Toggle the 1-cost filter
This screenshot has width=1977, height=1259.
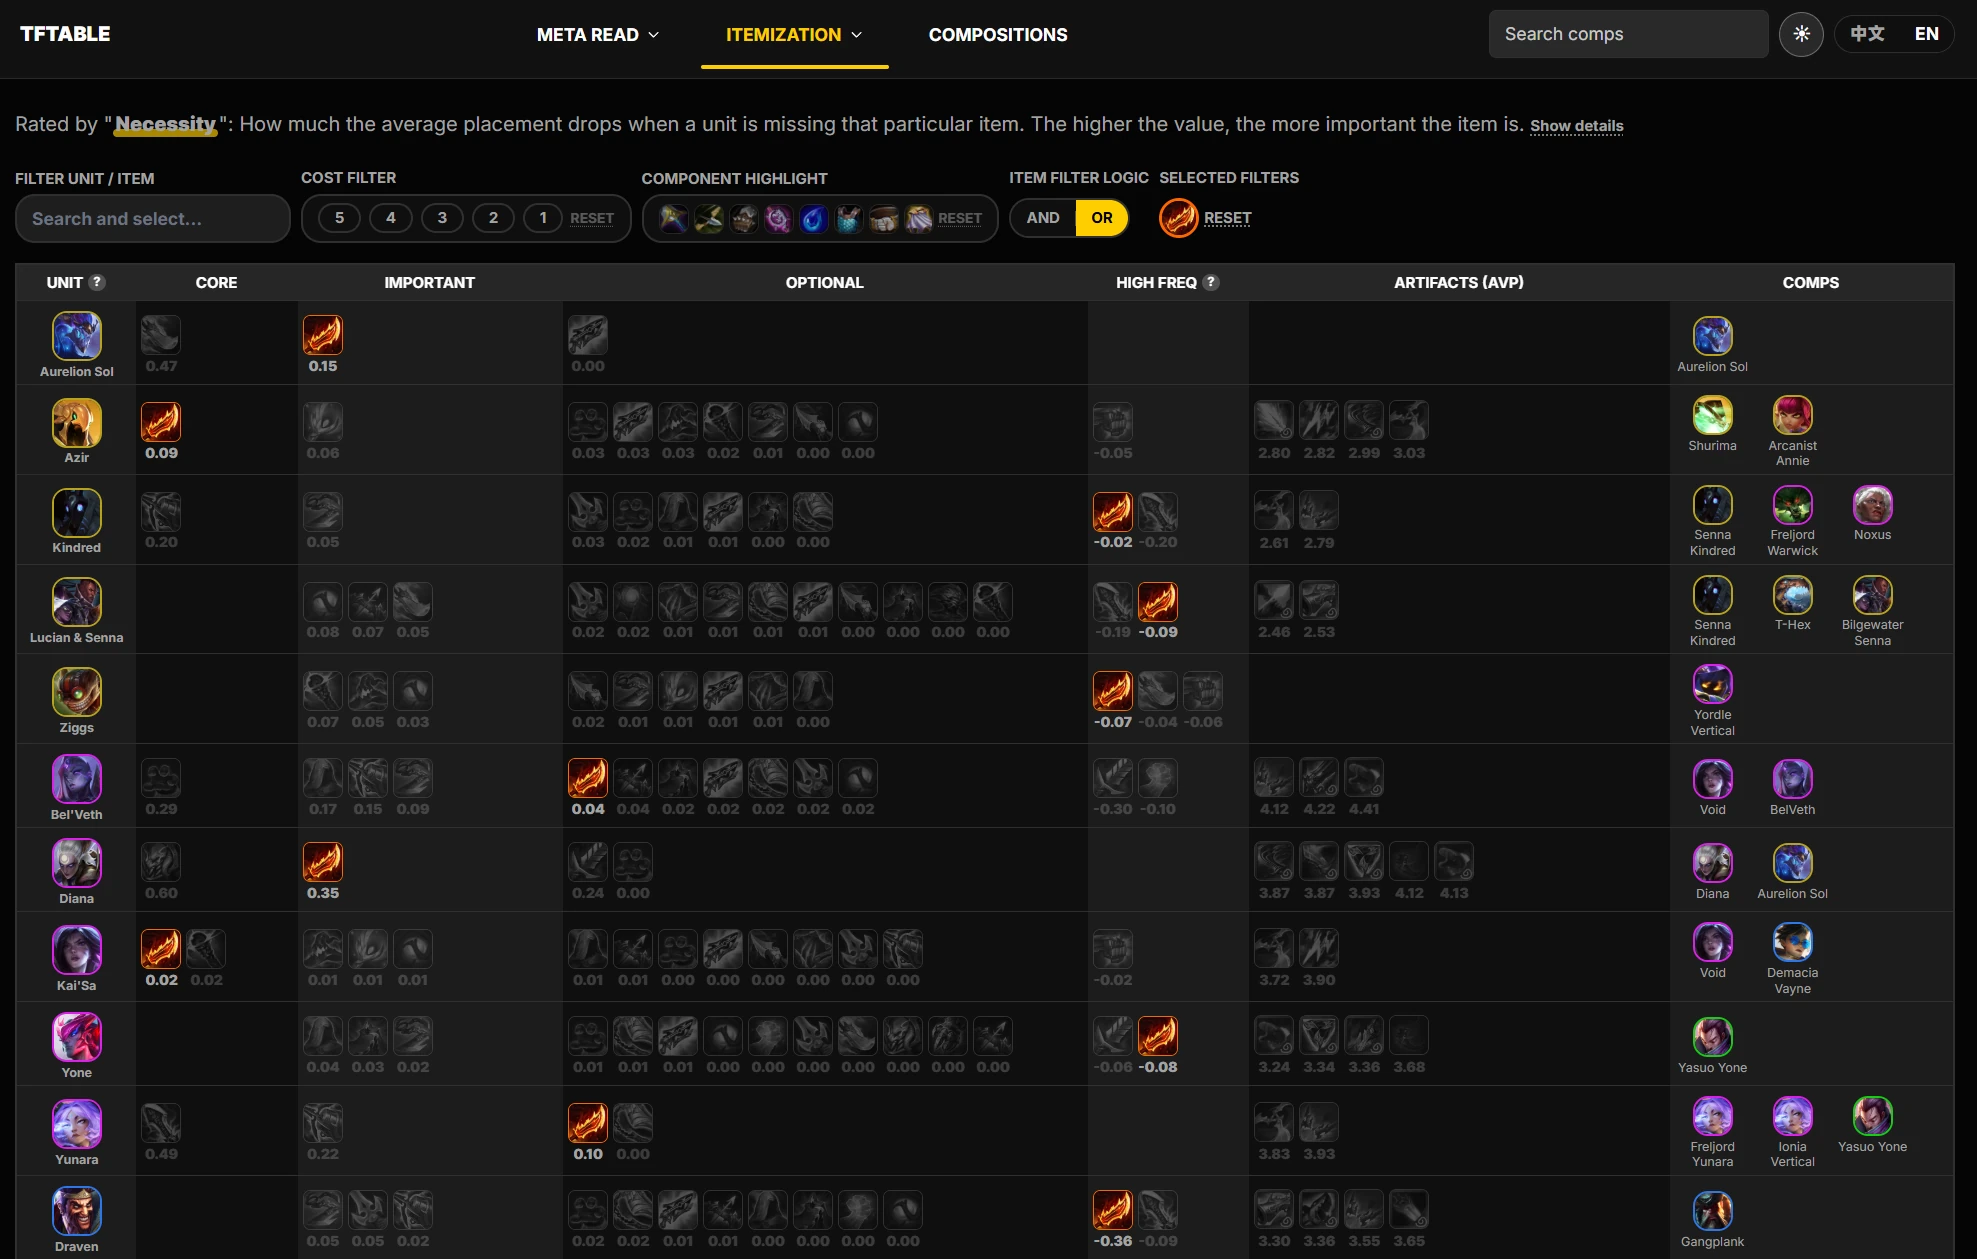pos(543,218)
